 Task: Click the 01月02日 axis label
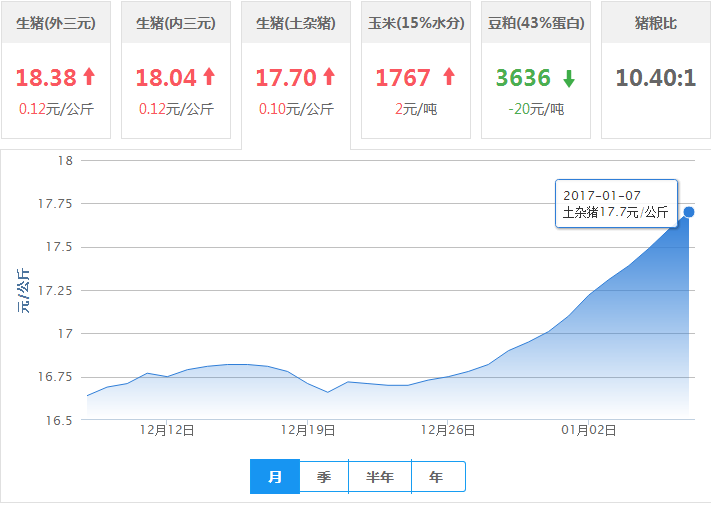[589, 430]
